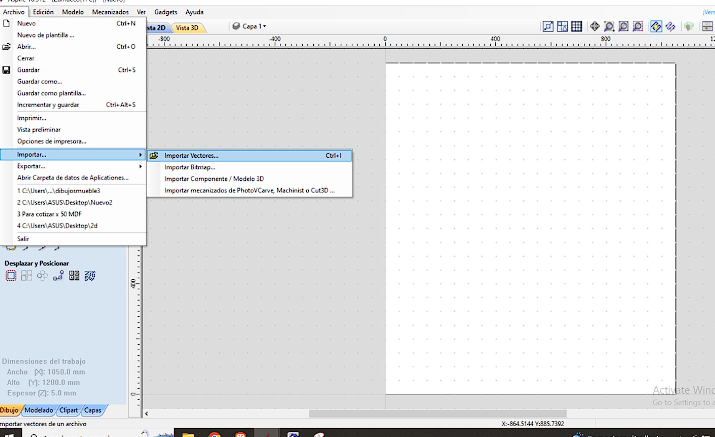Image resolution: width=715 pixels, height=437 pixels.
Task: Choose Importar Componente / Modelo 3D
Action: pos(250,179)
